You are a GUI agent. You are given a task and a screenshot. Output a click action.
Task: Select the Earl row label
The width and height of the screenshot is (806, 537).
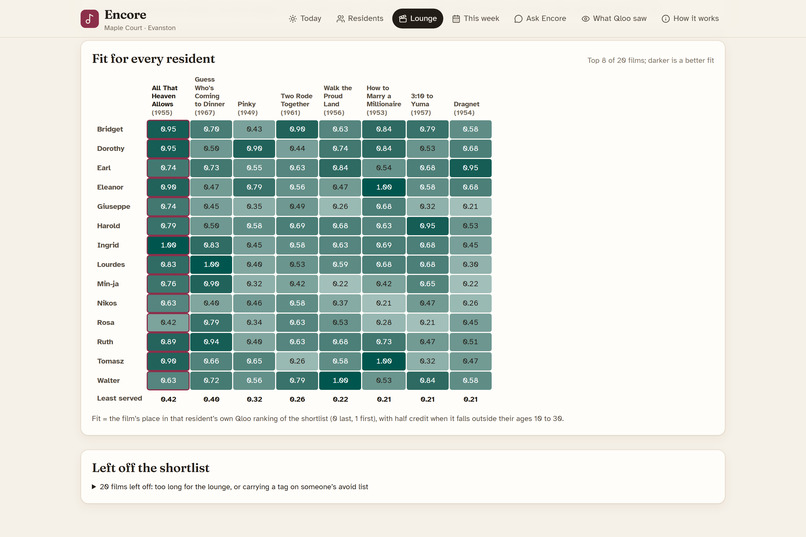click(104, 168)
